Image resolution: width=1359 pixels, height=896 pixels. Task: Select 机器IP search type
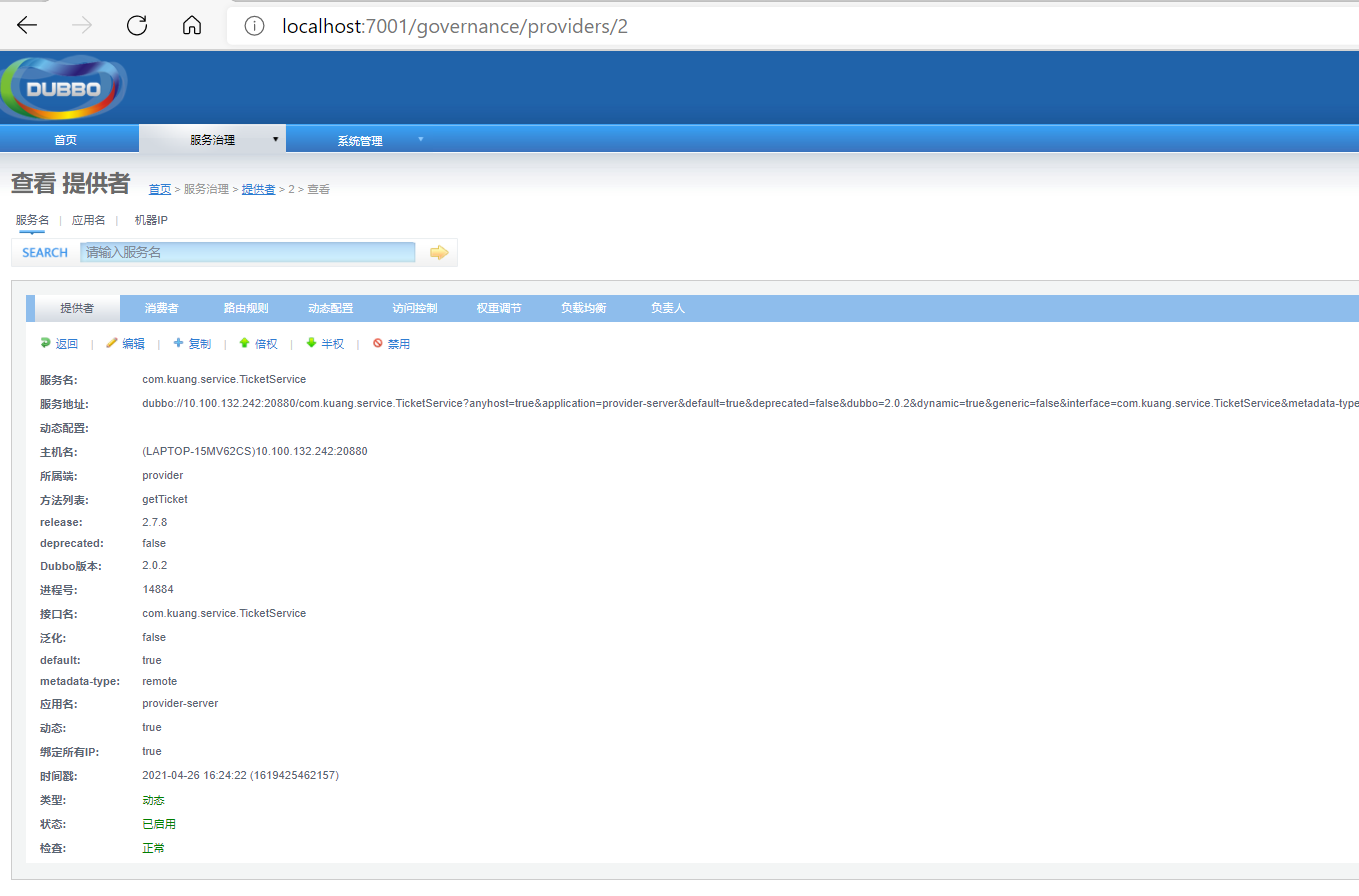(x=151, y=220)
